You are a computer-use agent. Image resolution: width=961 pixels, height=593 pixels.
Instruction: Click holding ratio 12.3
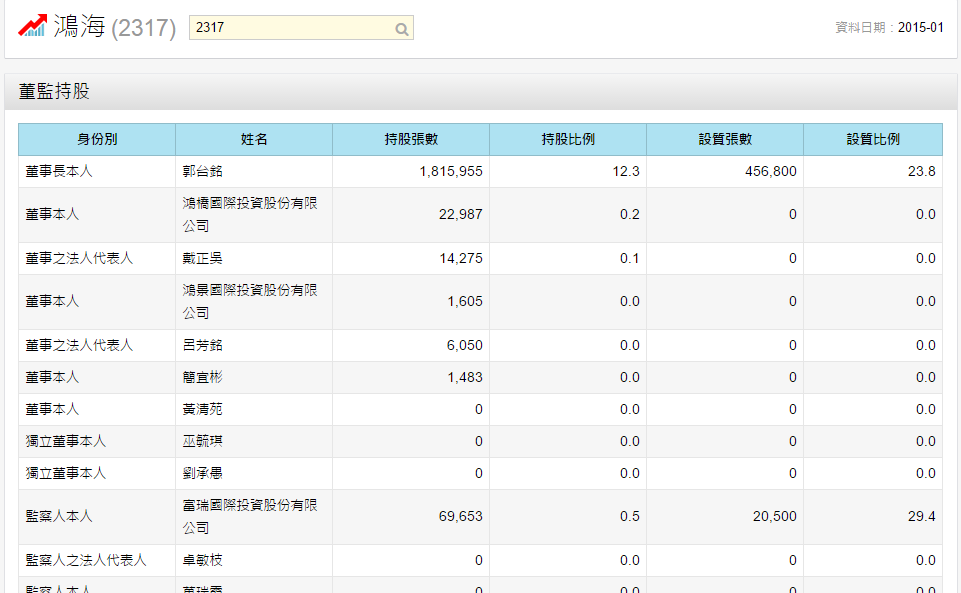pos(626,172)
